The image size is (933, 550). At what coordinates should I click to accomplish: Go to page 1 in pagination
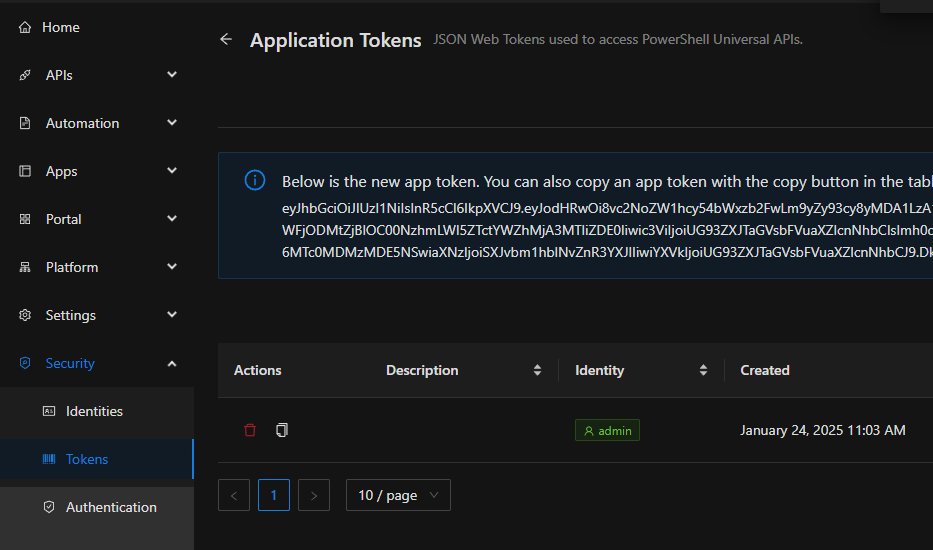pyautogui.click(x=274, y=495)
